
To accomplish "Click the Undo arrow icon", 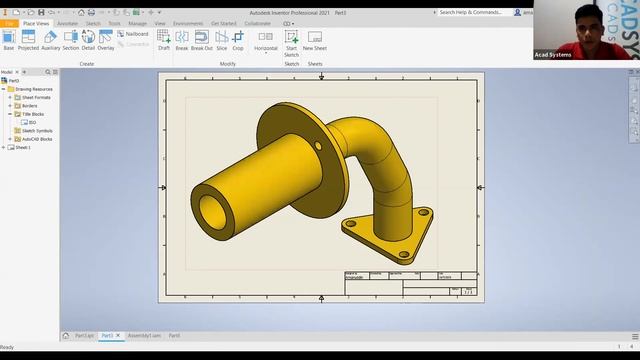I will pos(51,13).
